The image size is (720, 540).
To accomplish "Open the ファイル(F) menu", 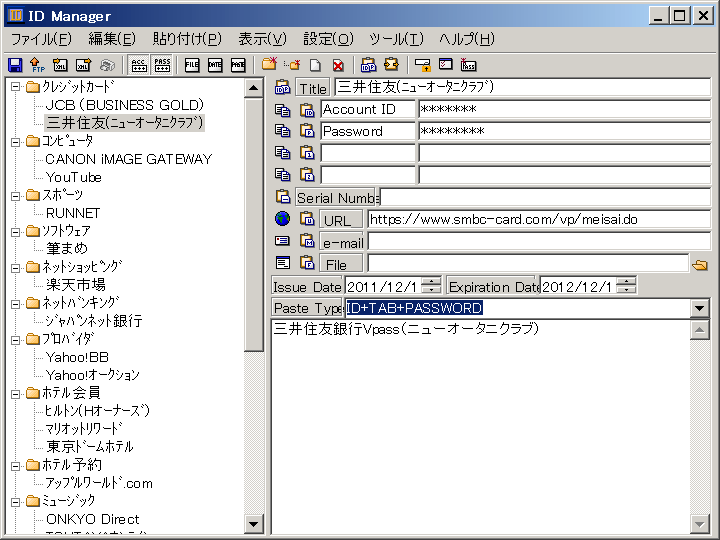I will (41, 39).
